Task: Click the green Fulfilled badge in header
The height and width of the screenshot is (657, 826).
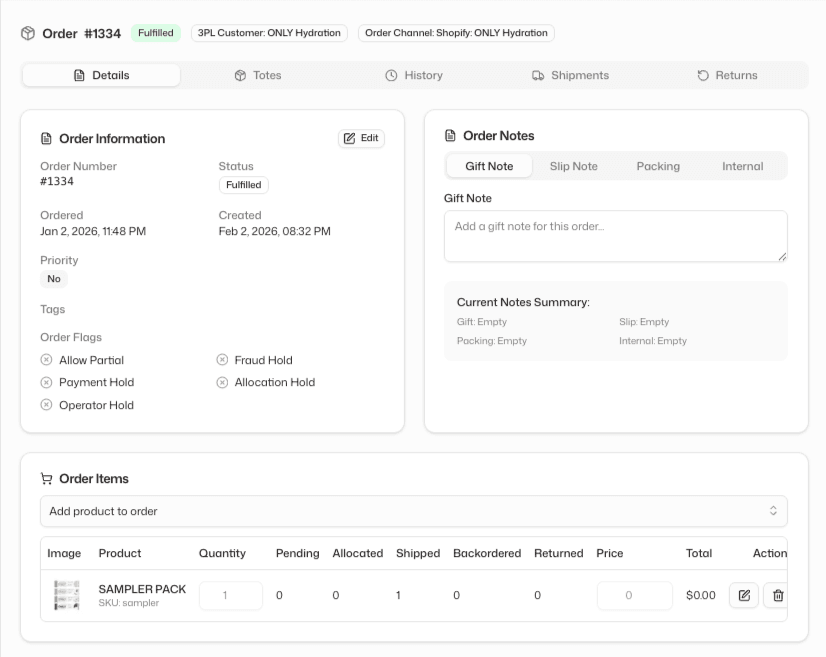Action: [x=155, y=33]
